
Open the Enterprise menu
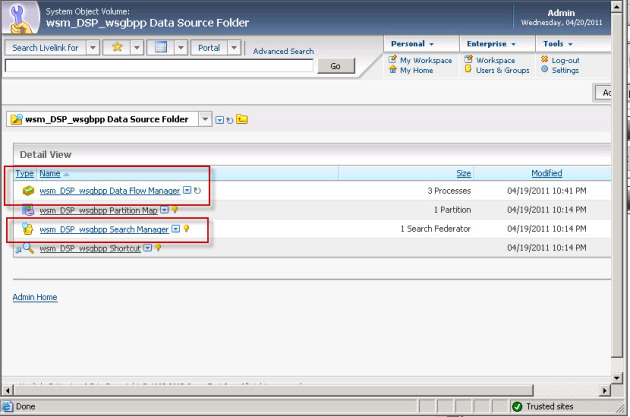click(490, 44)
